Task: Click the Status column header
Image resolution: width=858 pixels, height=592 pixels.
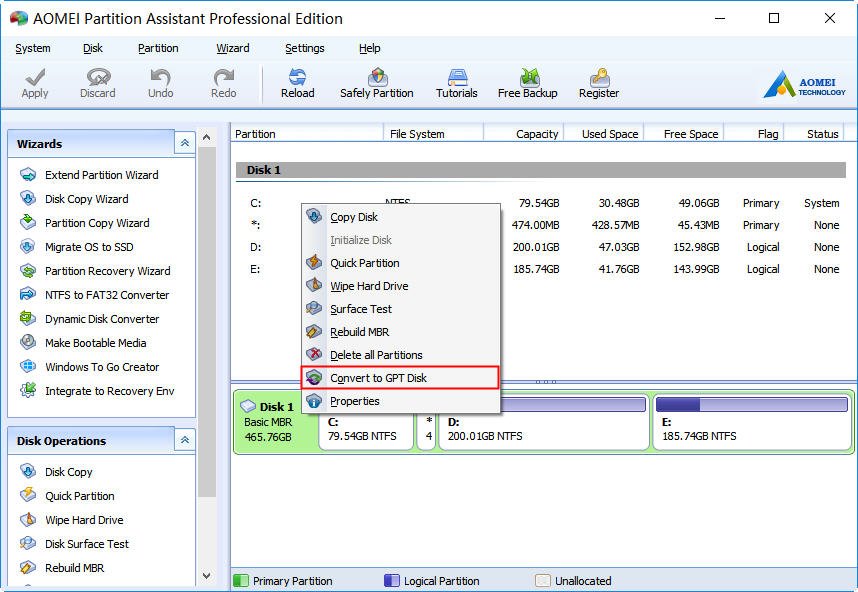Action: pos(815,134)
